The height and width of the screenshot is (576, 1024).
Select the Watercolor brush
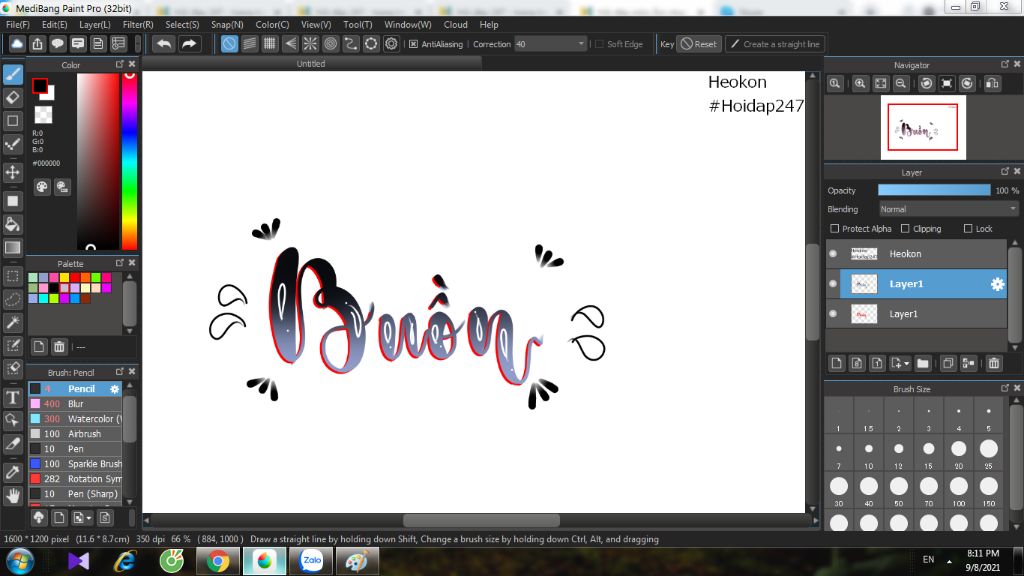tap(75, 419)
